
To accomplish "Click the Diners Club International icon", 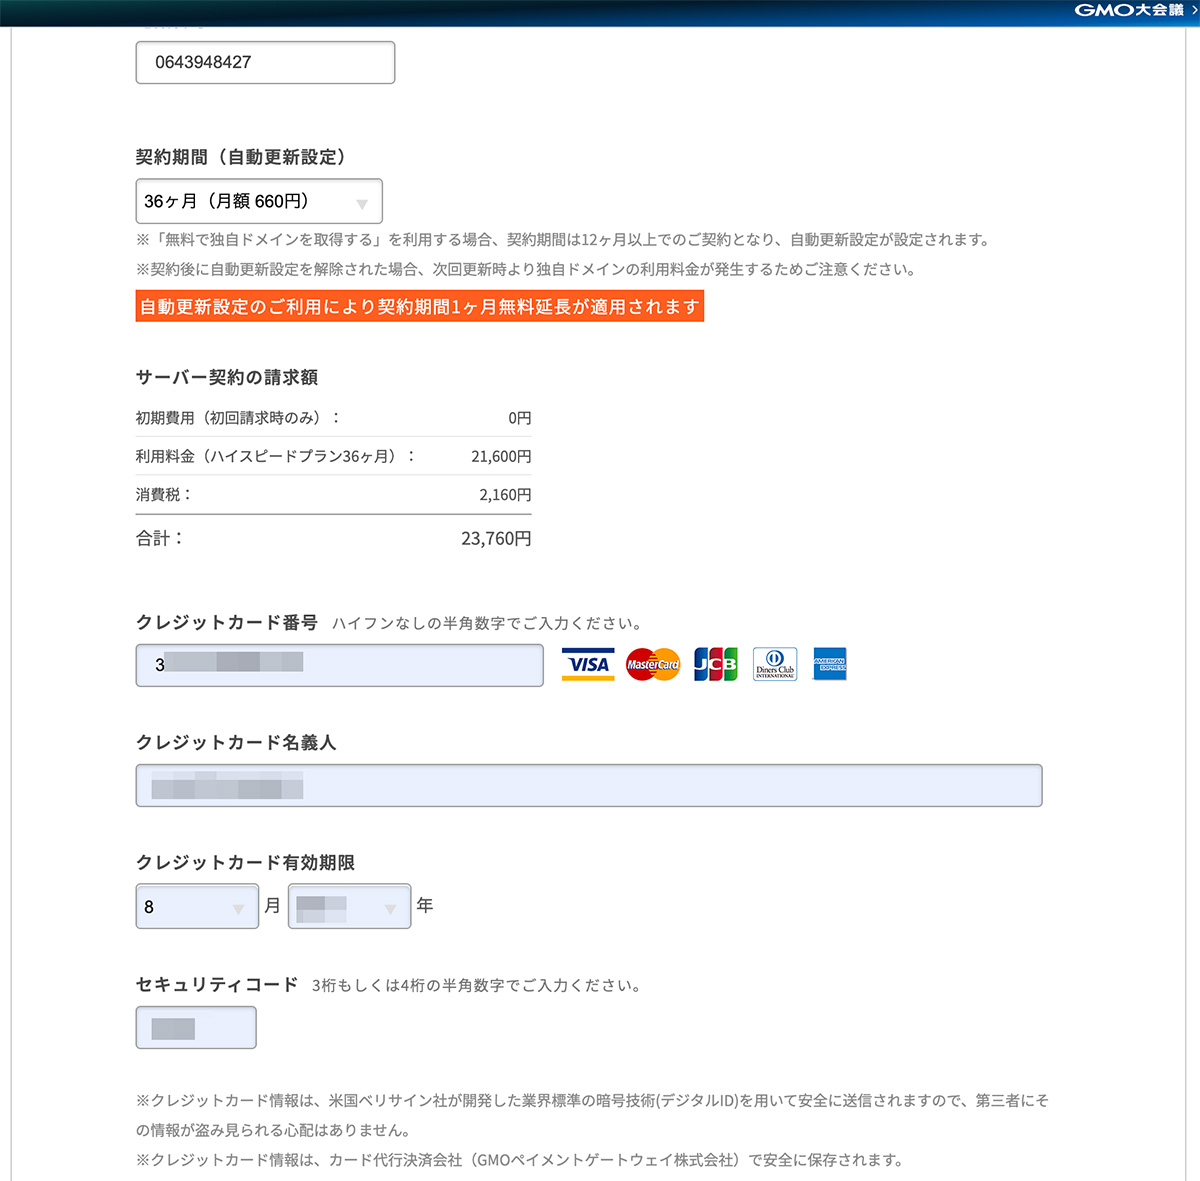I will 775,663.
